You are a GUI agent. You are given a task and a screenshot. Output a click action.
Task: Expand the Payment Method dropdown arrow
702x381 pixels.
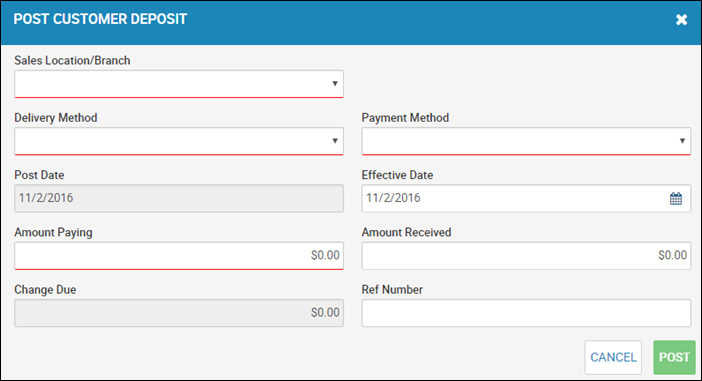point(682,141)
